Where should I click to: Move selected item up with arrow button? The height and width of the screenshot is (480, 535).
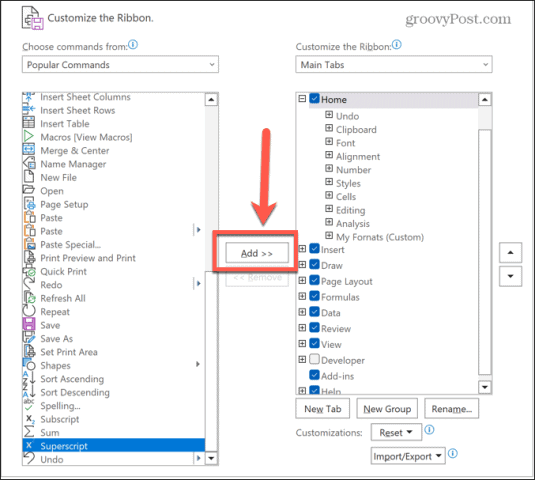510,252
